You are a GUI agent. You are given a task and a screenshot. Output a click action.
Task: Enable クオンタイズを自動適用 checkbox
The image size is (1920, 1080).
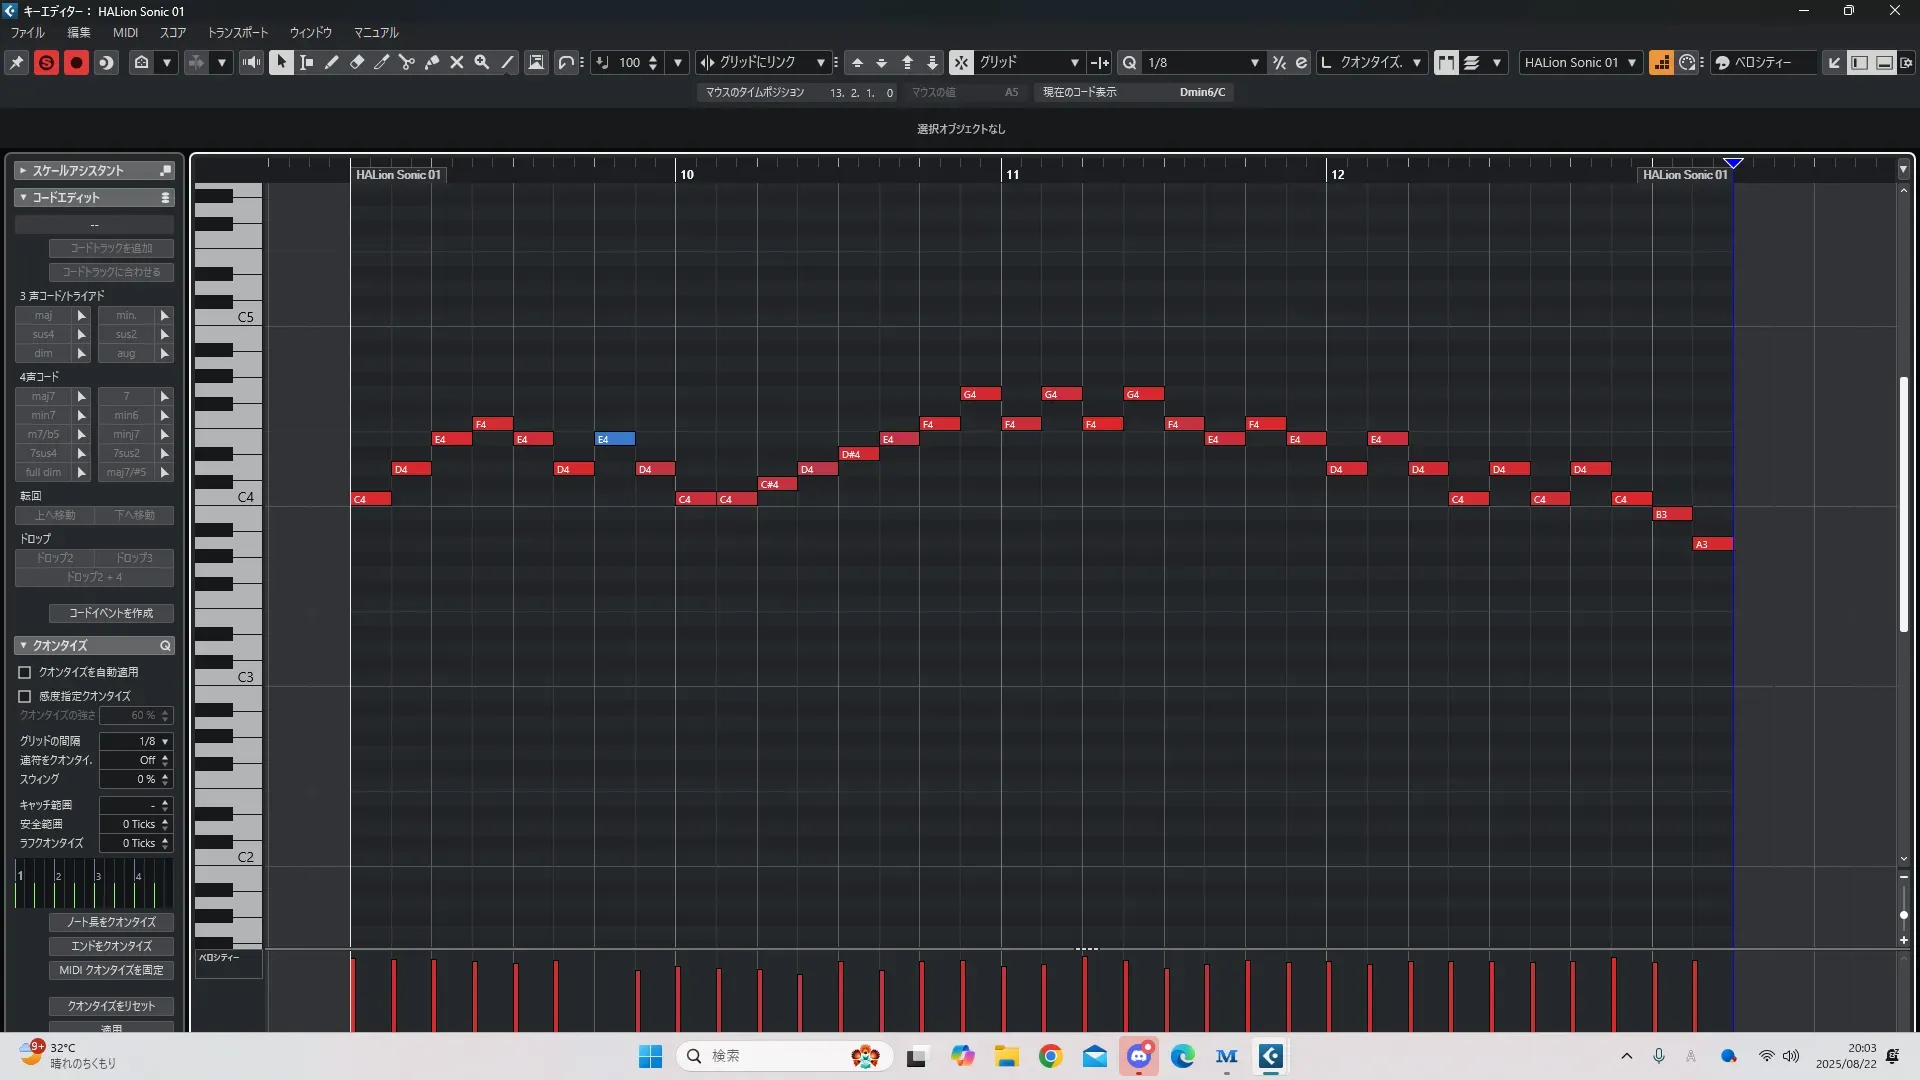point(25,673)
